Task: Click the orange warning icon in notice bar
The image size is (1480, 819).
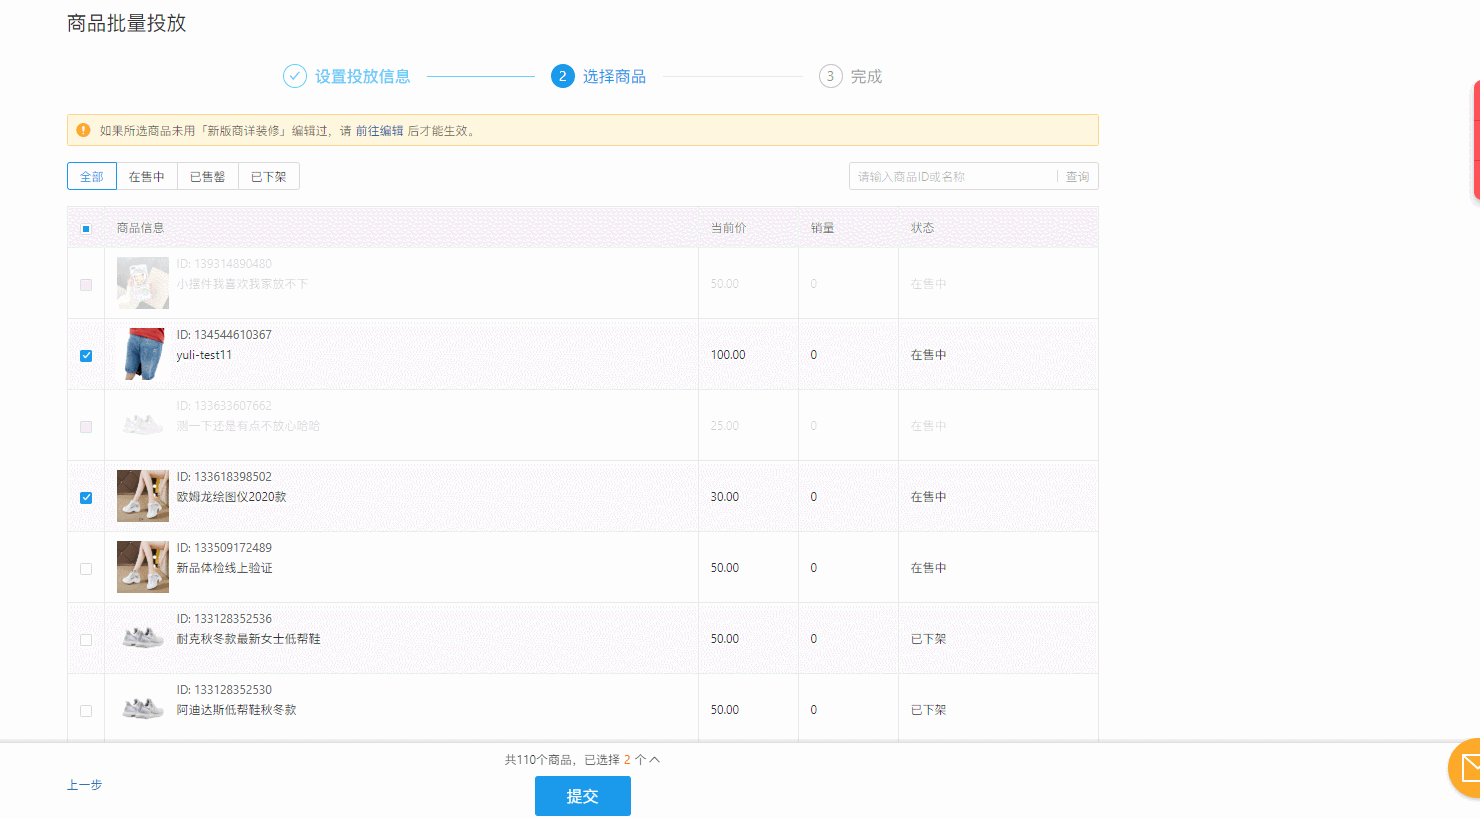Action: pos(83,130)
